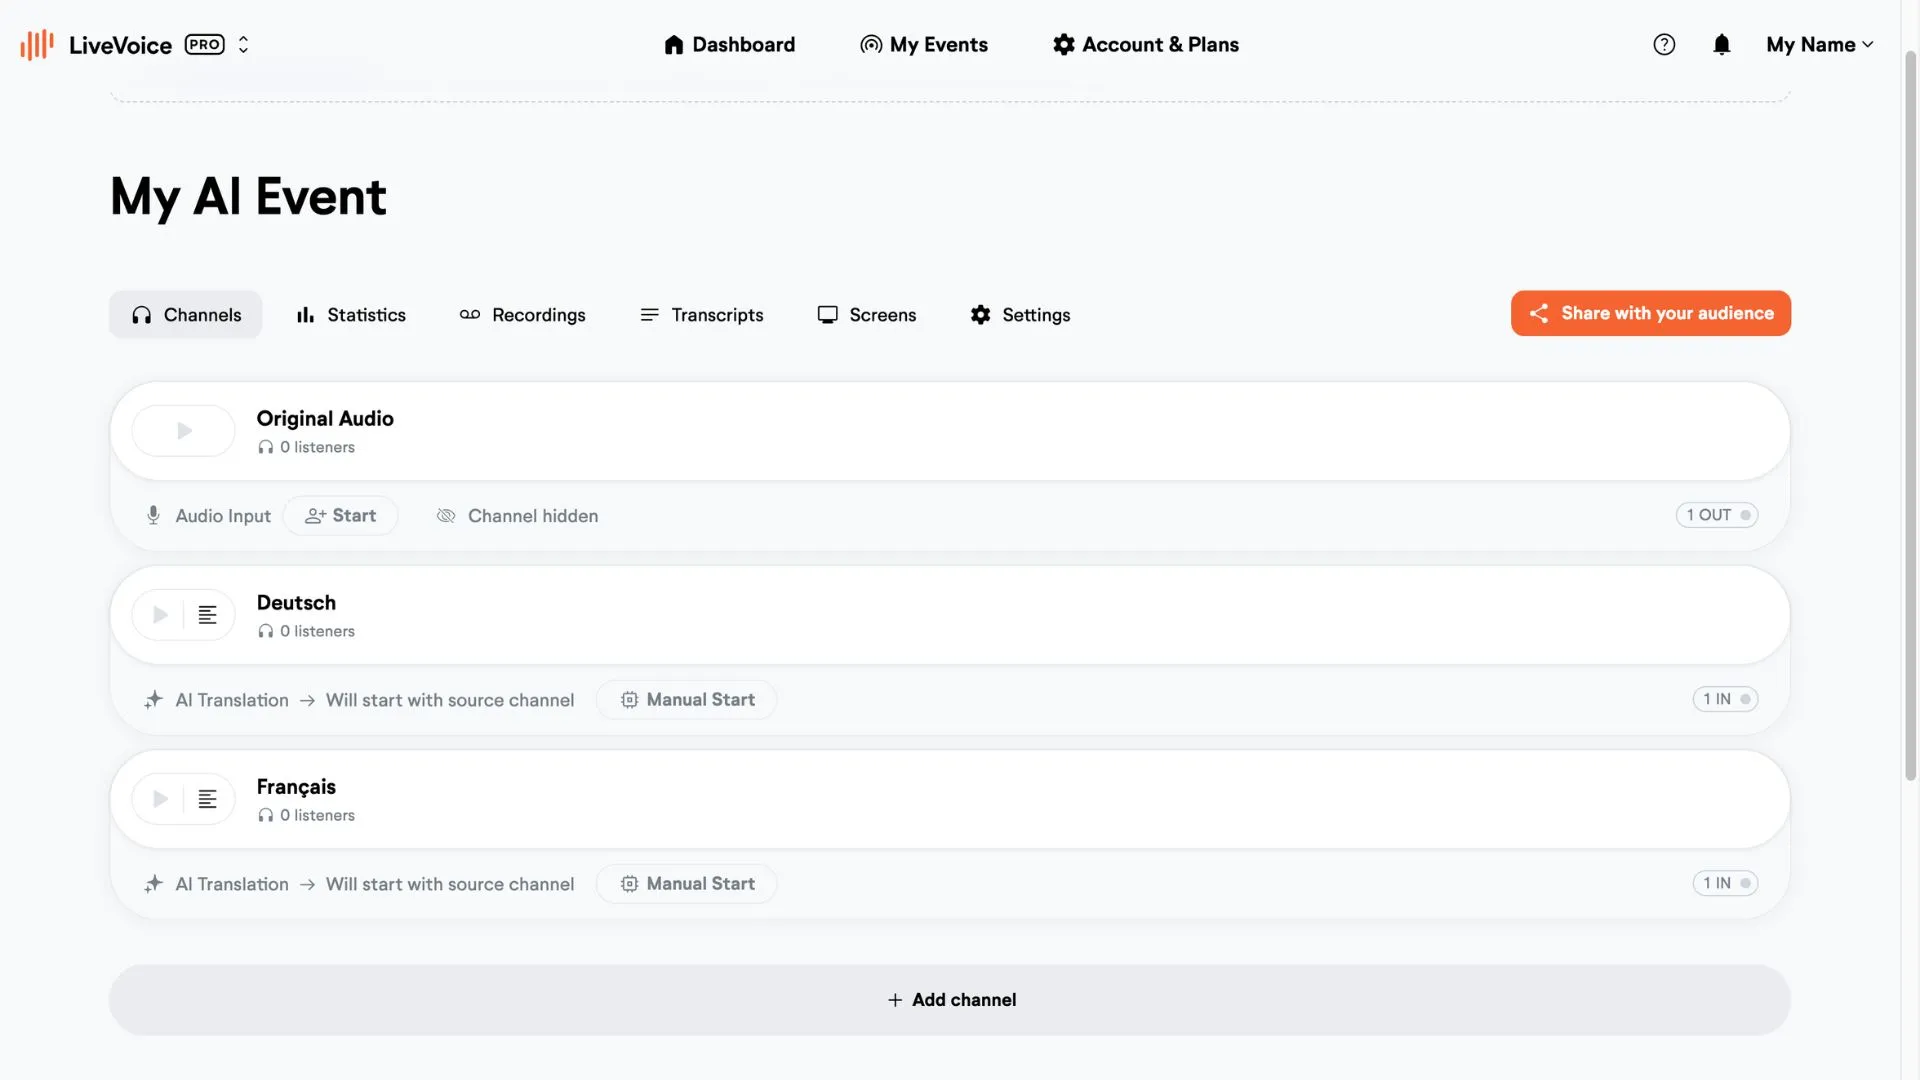
Task: Click the Français 1 IN indicator
Action: (1725, 883)
